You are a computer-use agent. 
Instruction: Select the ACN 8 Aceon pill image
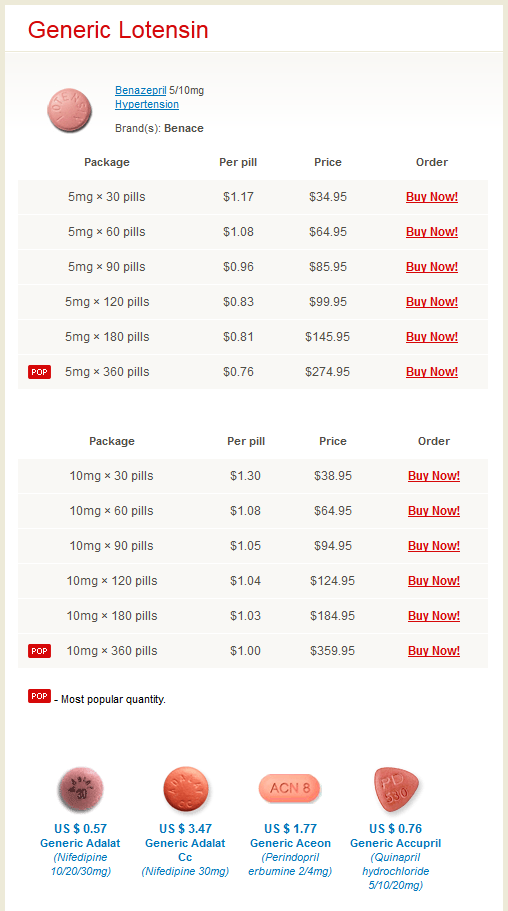tap(289, 788)
